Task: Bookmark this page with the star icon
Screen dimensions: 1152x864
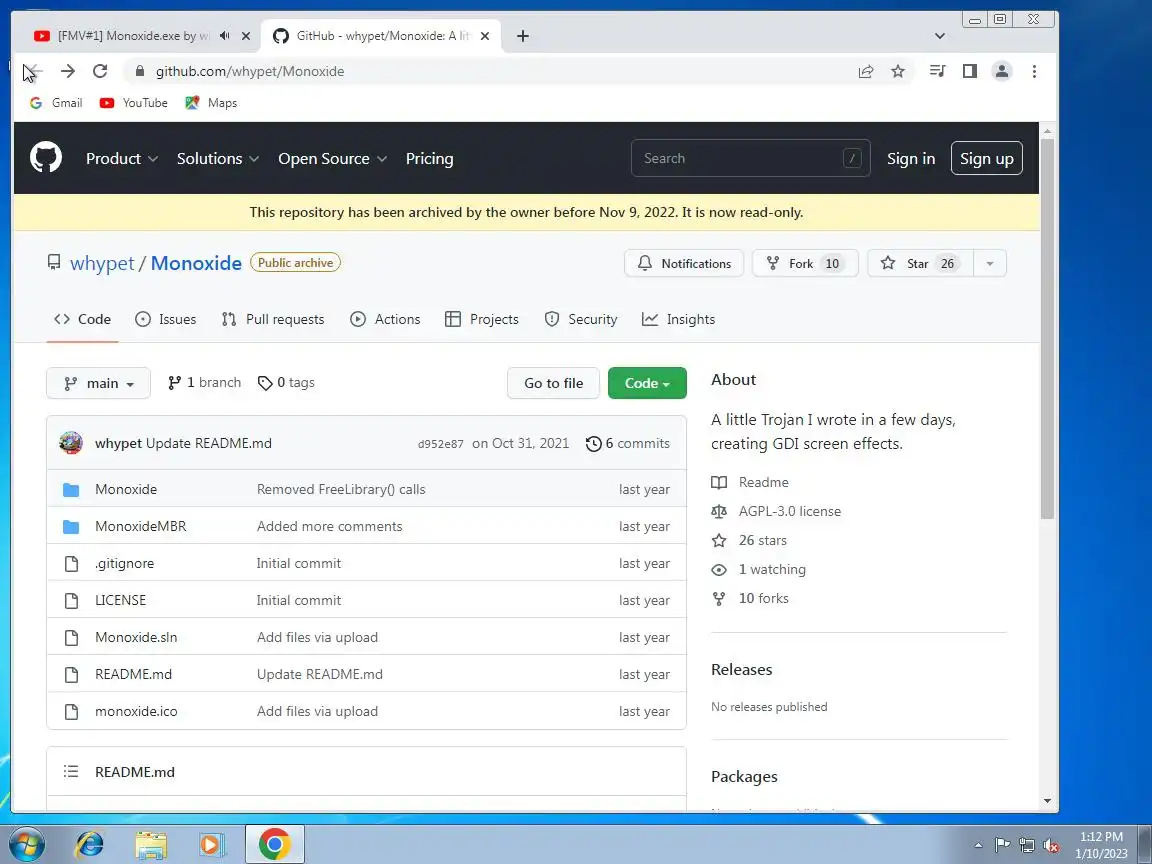Action: click(898, 71)
